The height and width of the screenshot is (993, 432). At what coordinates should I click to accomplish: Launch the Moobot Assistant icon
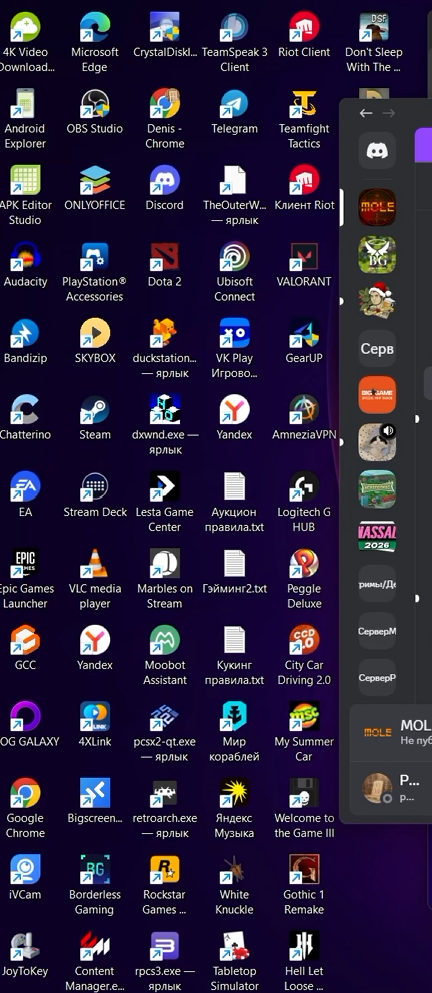[x=165, y=641]
